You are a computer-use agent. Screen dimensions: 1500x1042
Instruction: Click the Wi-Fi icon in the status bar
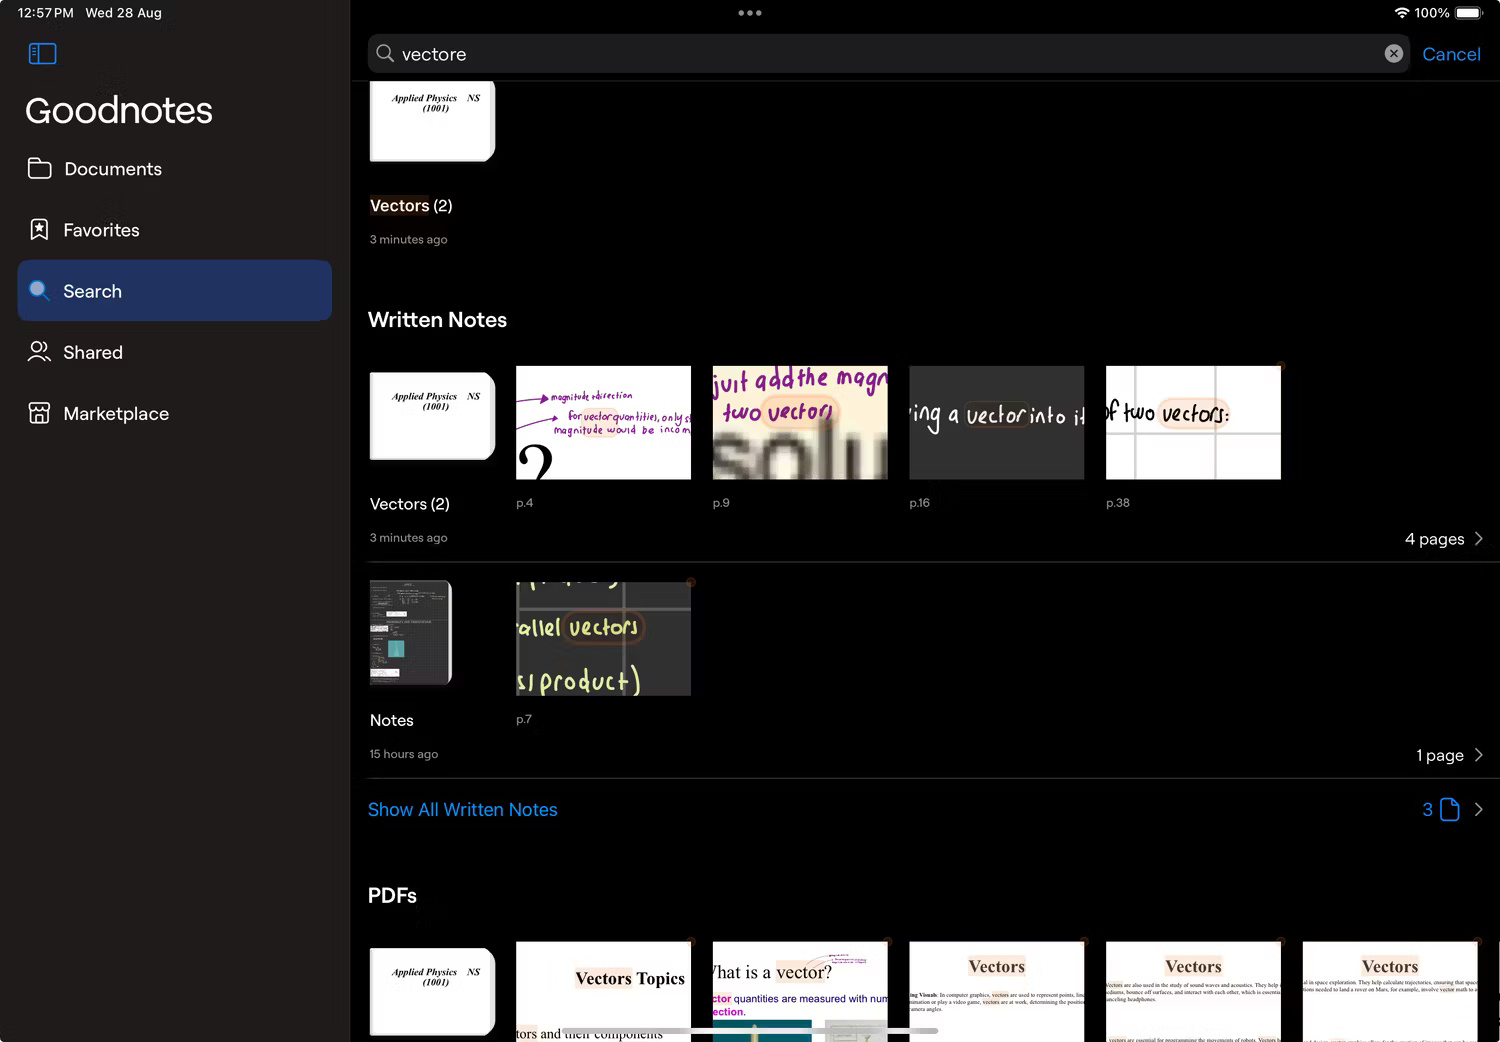pyautogui.click(x=1402, y=13)
